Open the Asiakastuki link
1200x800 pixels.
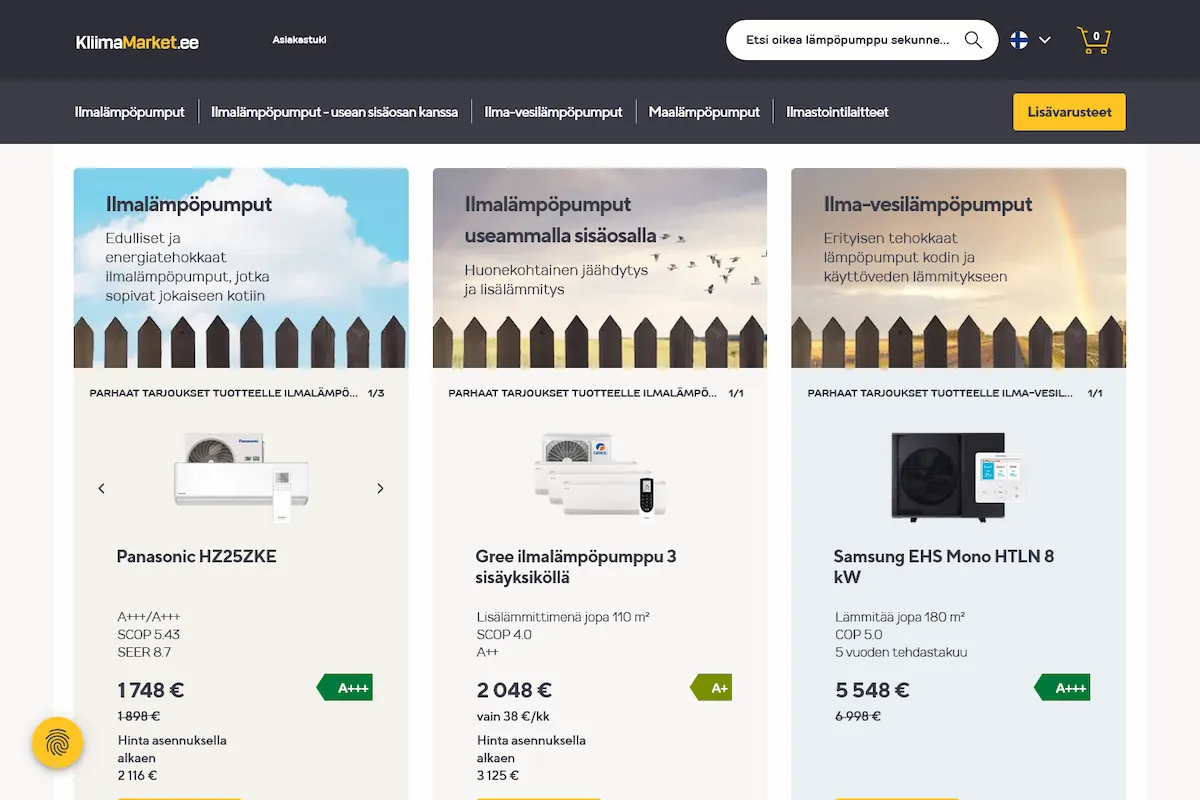[x=299, y=40]
